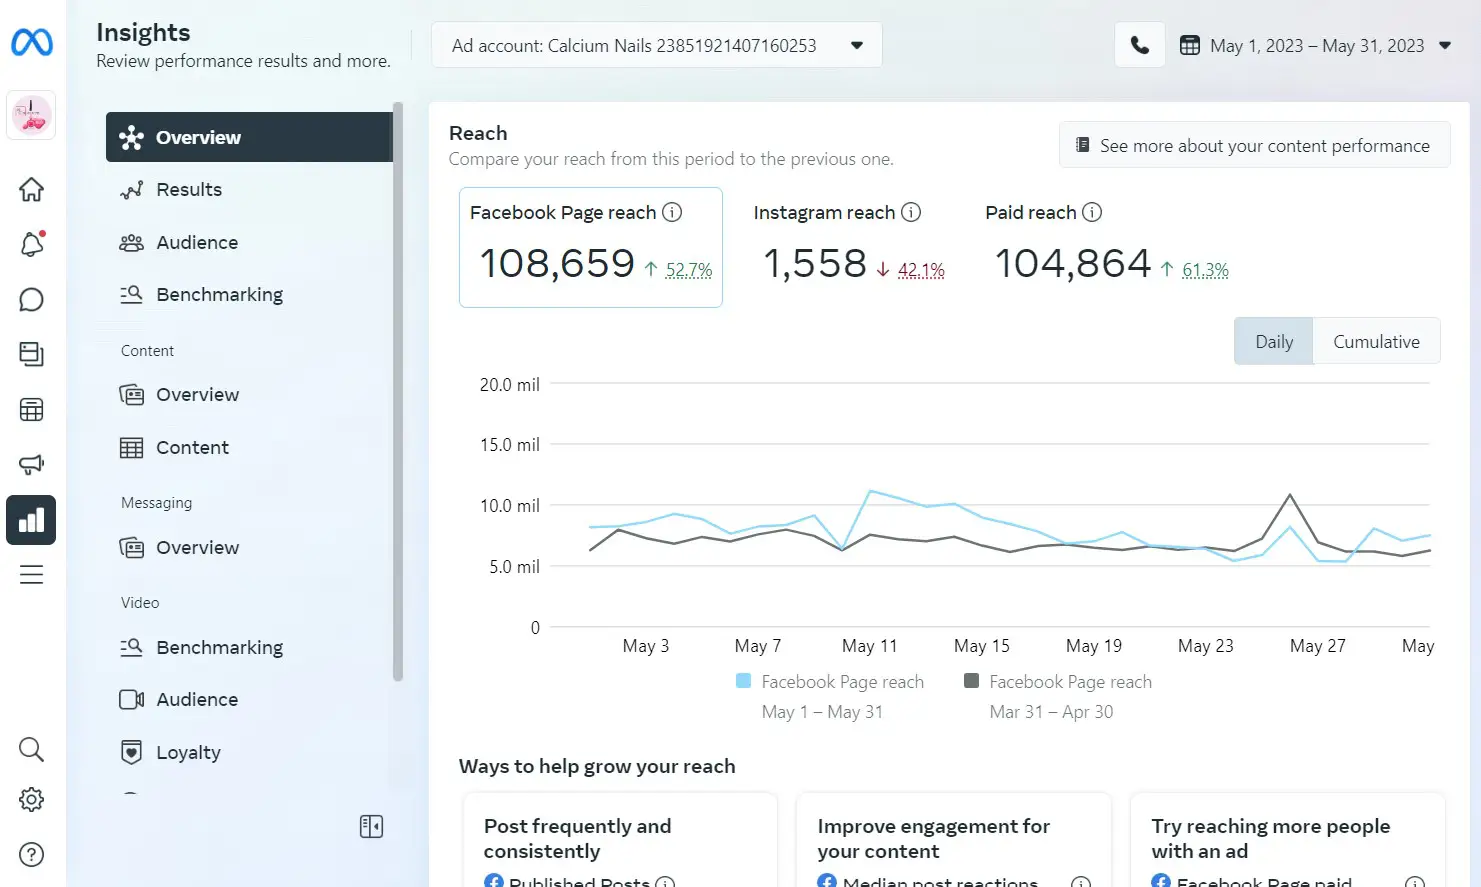Open Notifications bell icon
Viewport: 1481px width, 887px height.
31,244
